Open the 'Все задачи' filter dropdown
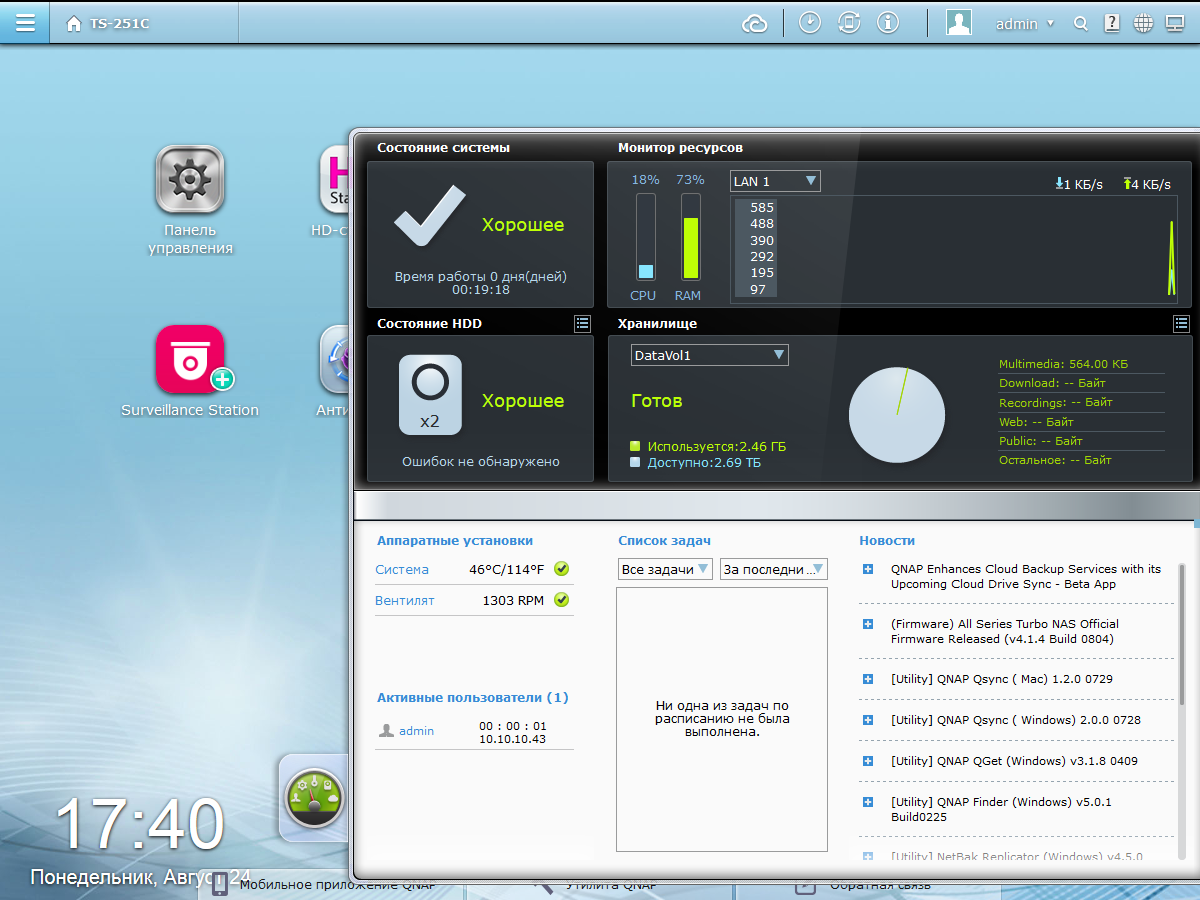This screenshot has height=900, width=1200. [x=665, y=569]
